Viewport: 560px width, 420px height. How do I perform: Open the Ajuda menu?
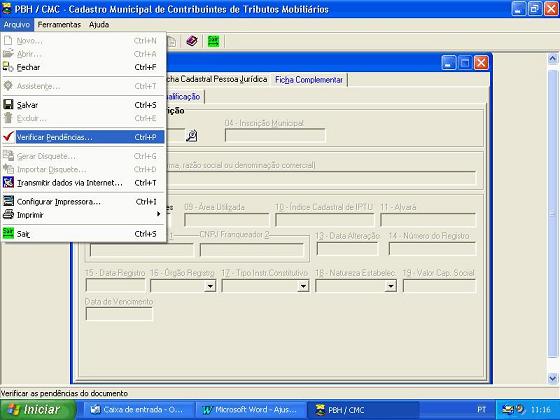[99, 25]
